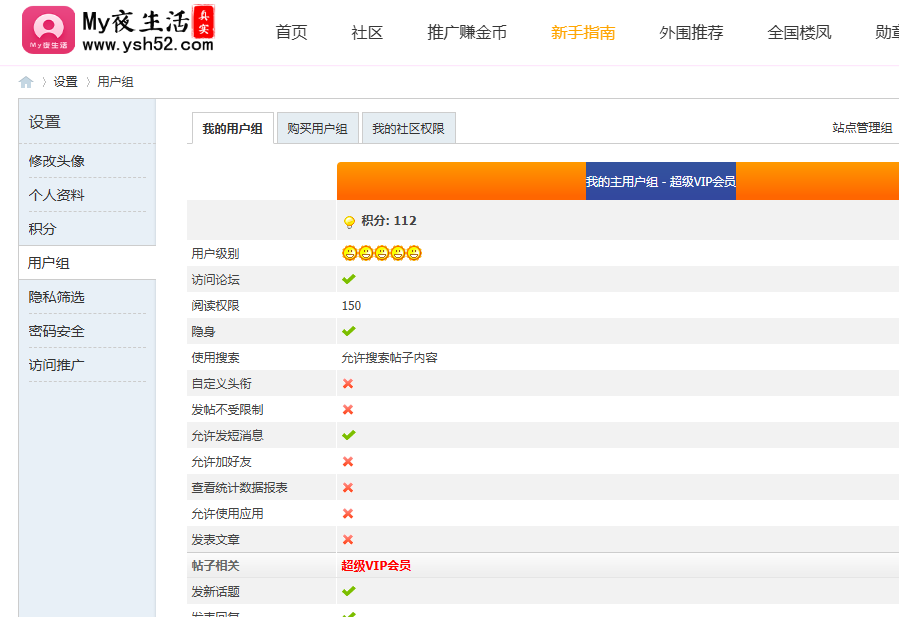Click red cross in 自定义头衔 row
Image resolution: width=899 pixels, height=617 pixels.
pyautogui.click(x=348, y=384)
